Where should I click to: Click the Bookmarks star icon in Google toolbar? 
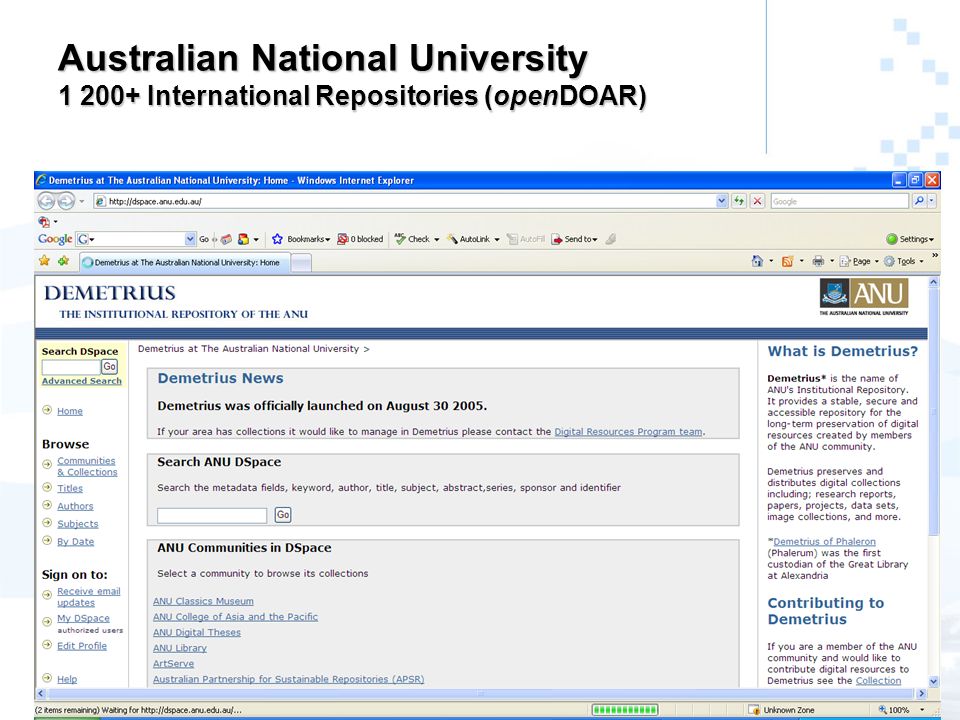pyautogui.click(x=277, y=239)
